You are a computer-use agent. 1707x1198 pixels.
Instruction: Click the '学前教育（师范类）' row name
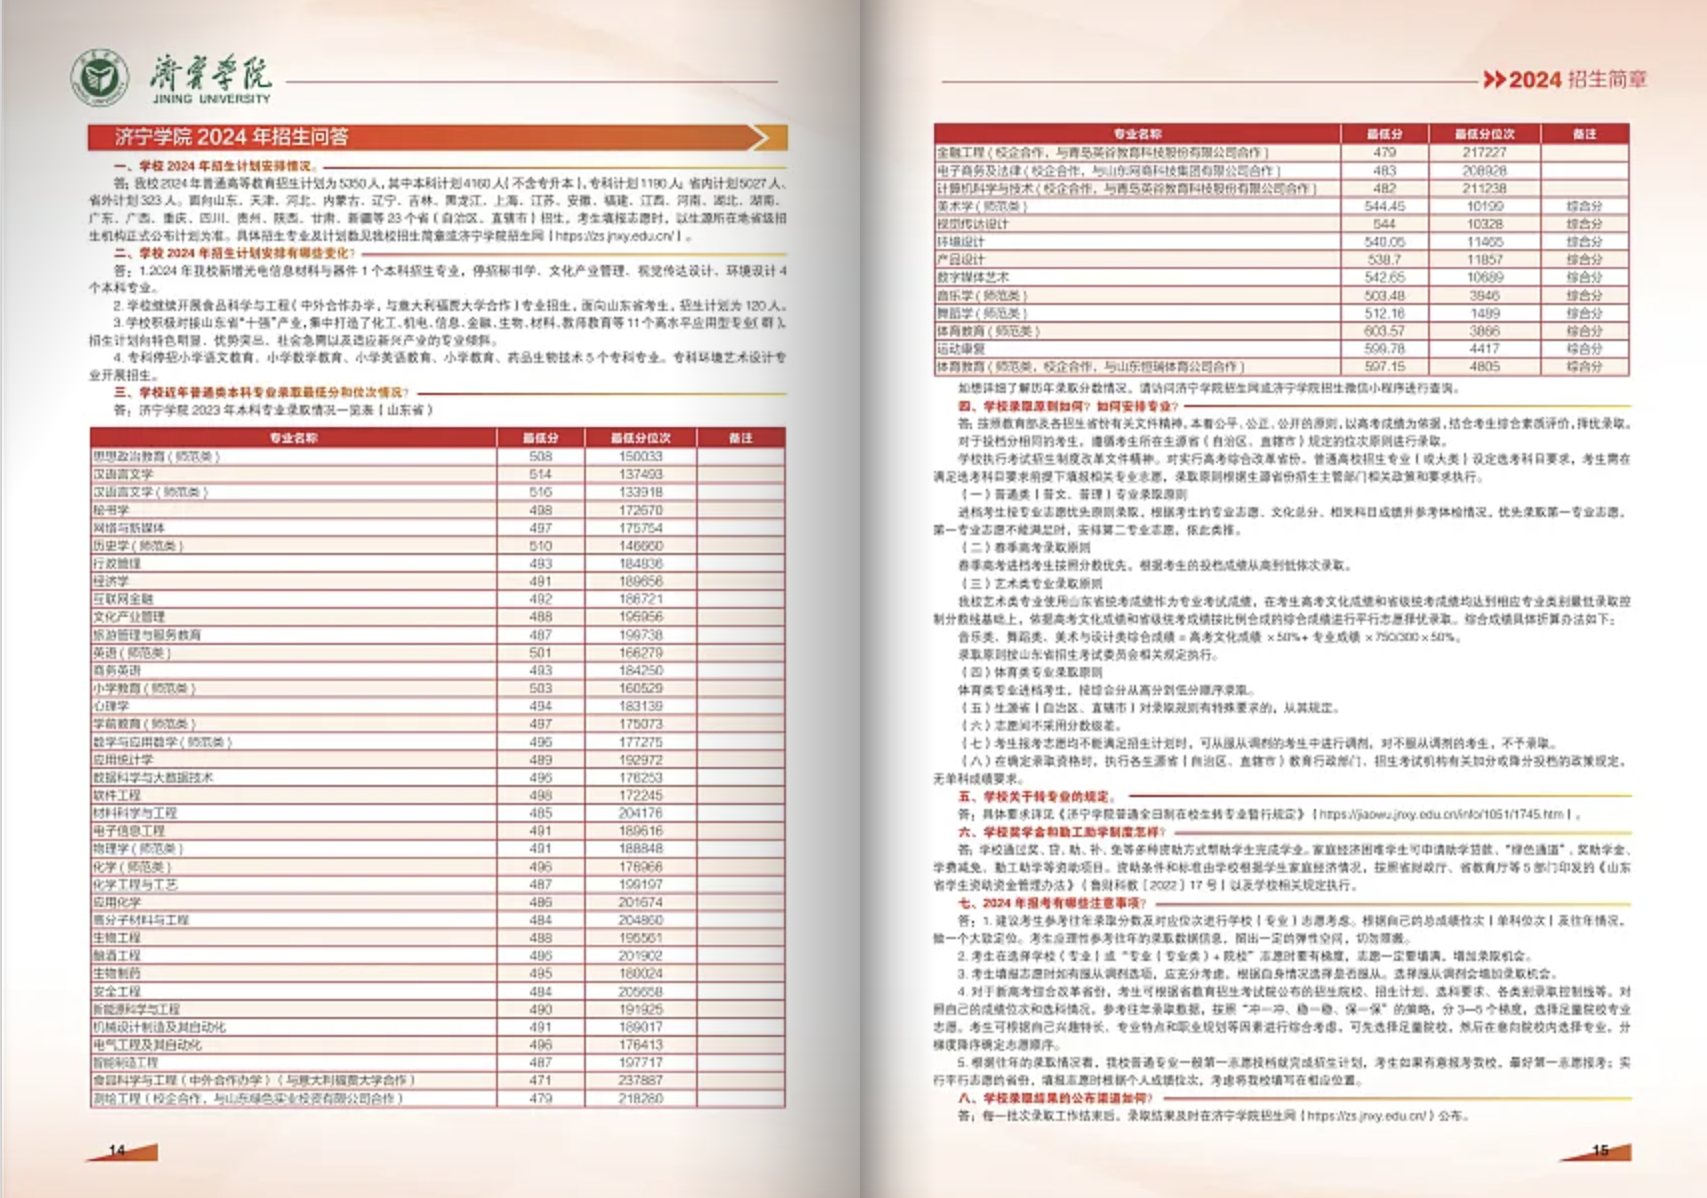[x=144, y=724]
